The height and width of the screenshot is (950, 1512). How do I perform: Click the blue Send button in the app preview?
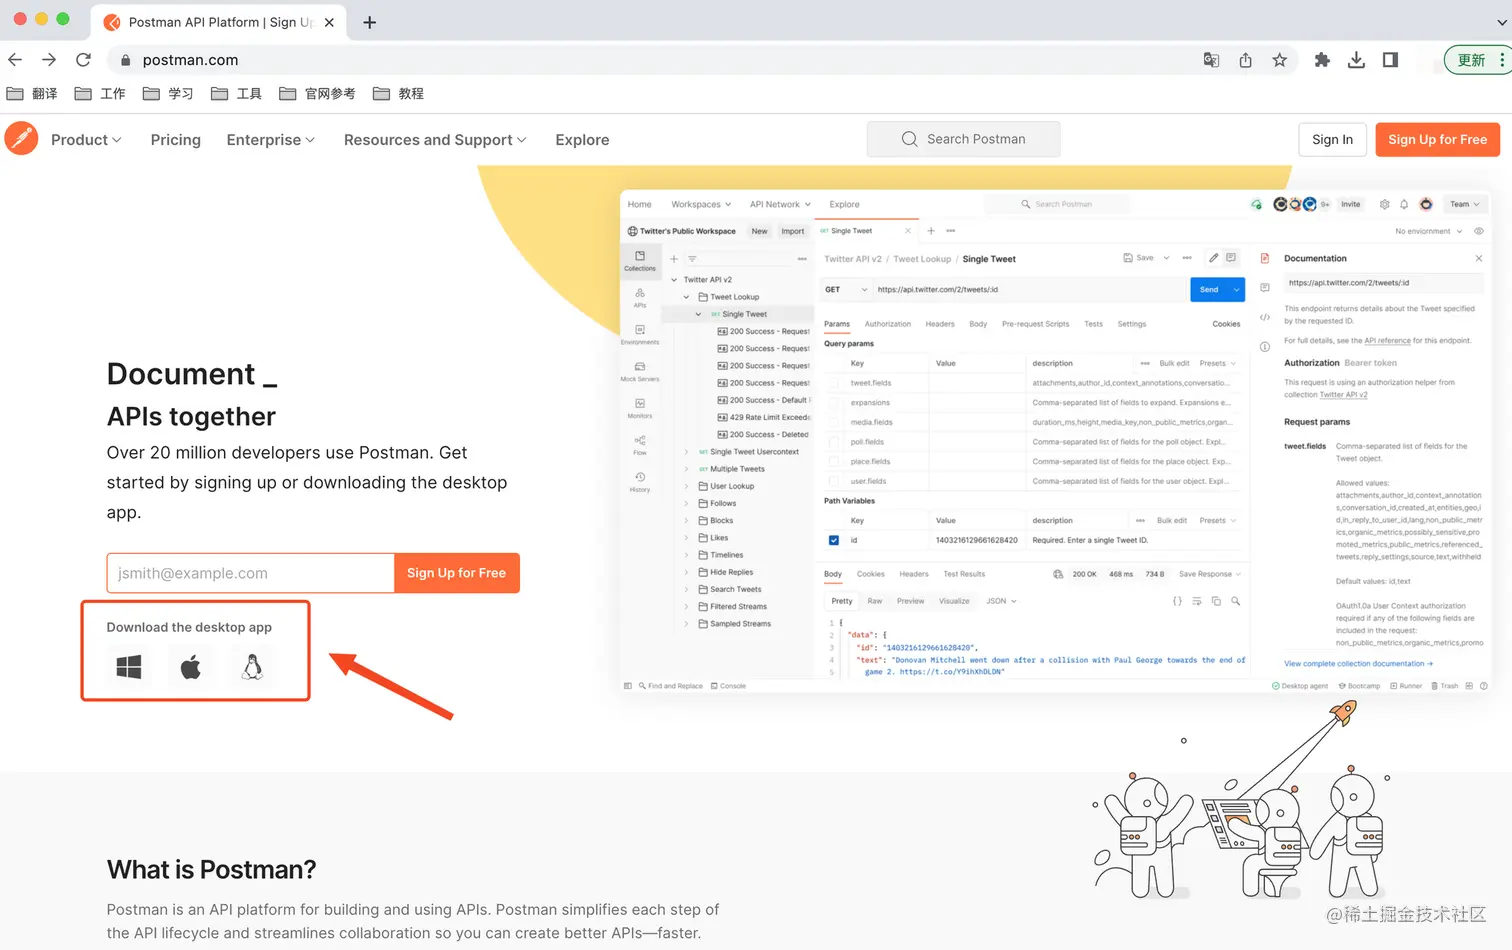pyautogui.click(x=1209, y=290)
